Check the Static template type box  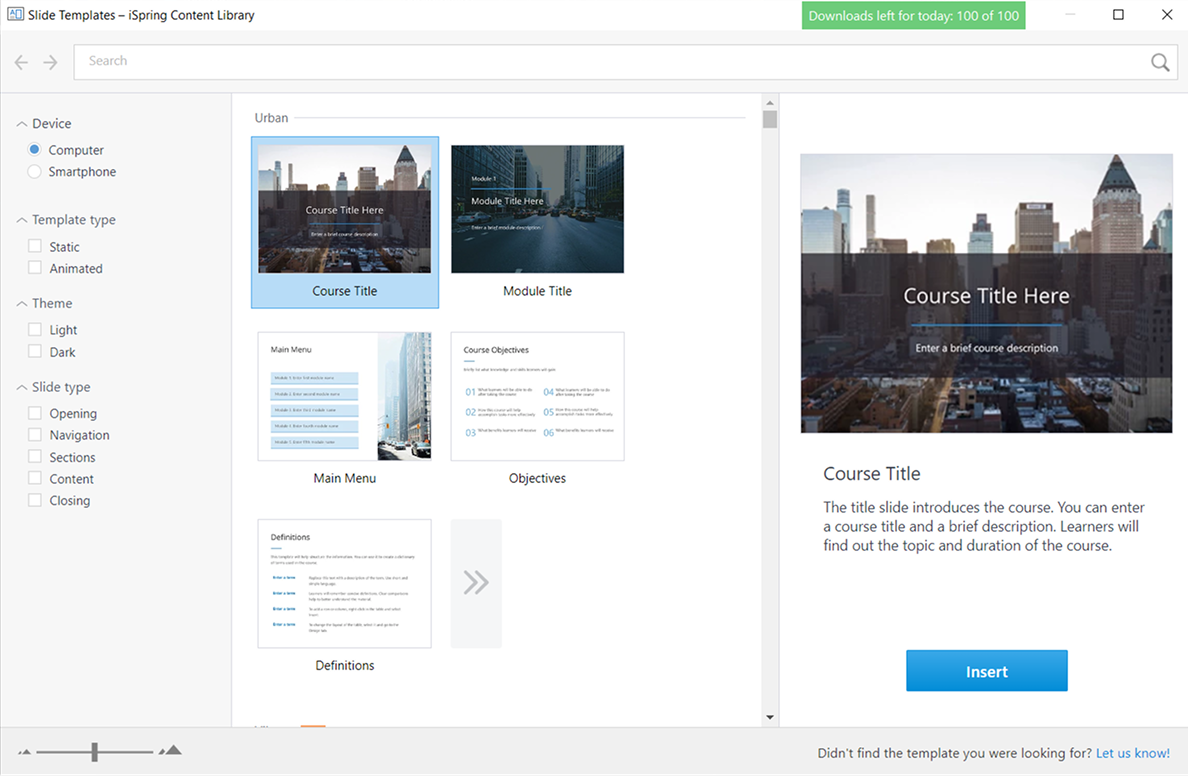(x=35, y=246)
